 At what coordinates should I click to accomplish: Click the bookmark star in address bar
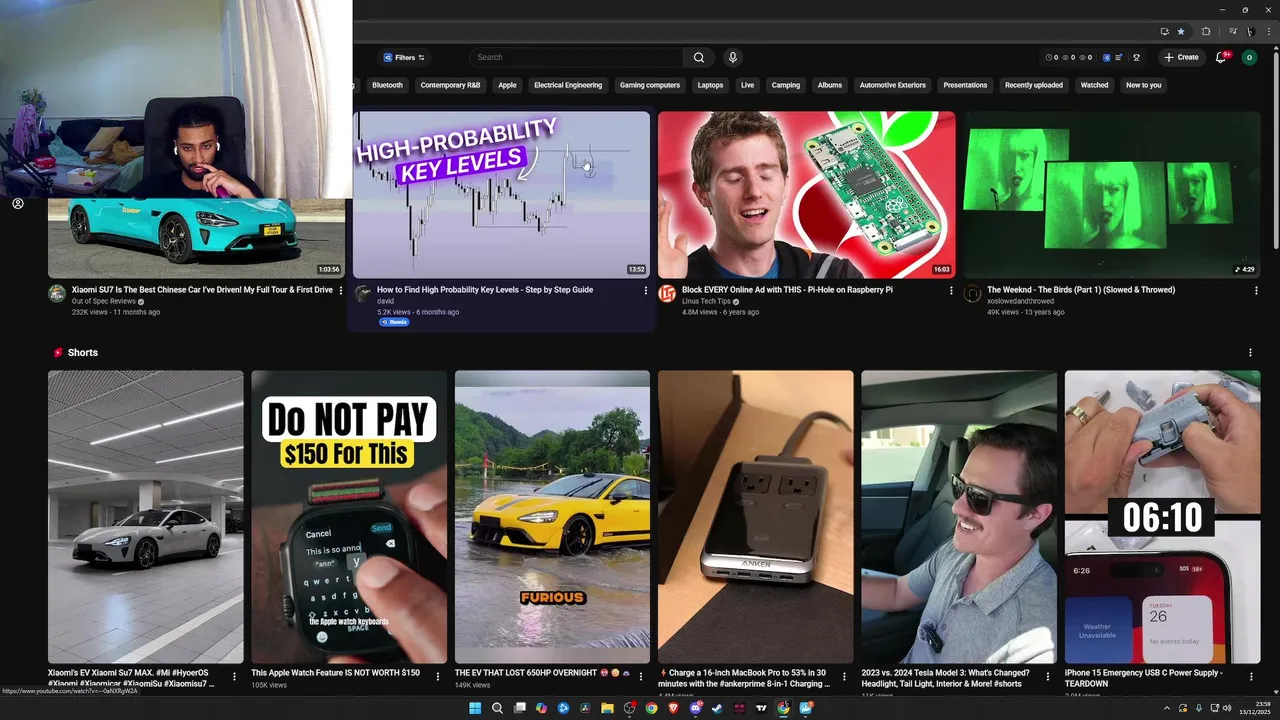(1181, 31)
